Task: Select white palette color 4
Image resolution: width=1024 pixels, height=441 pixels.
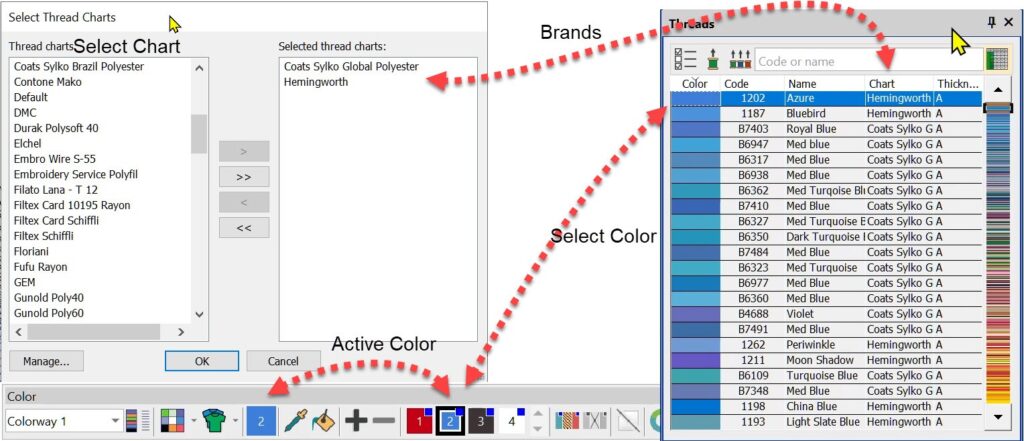Action: (x=513, y=421)
